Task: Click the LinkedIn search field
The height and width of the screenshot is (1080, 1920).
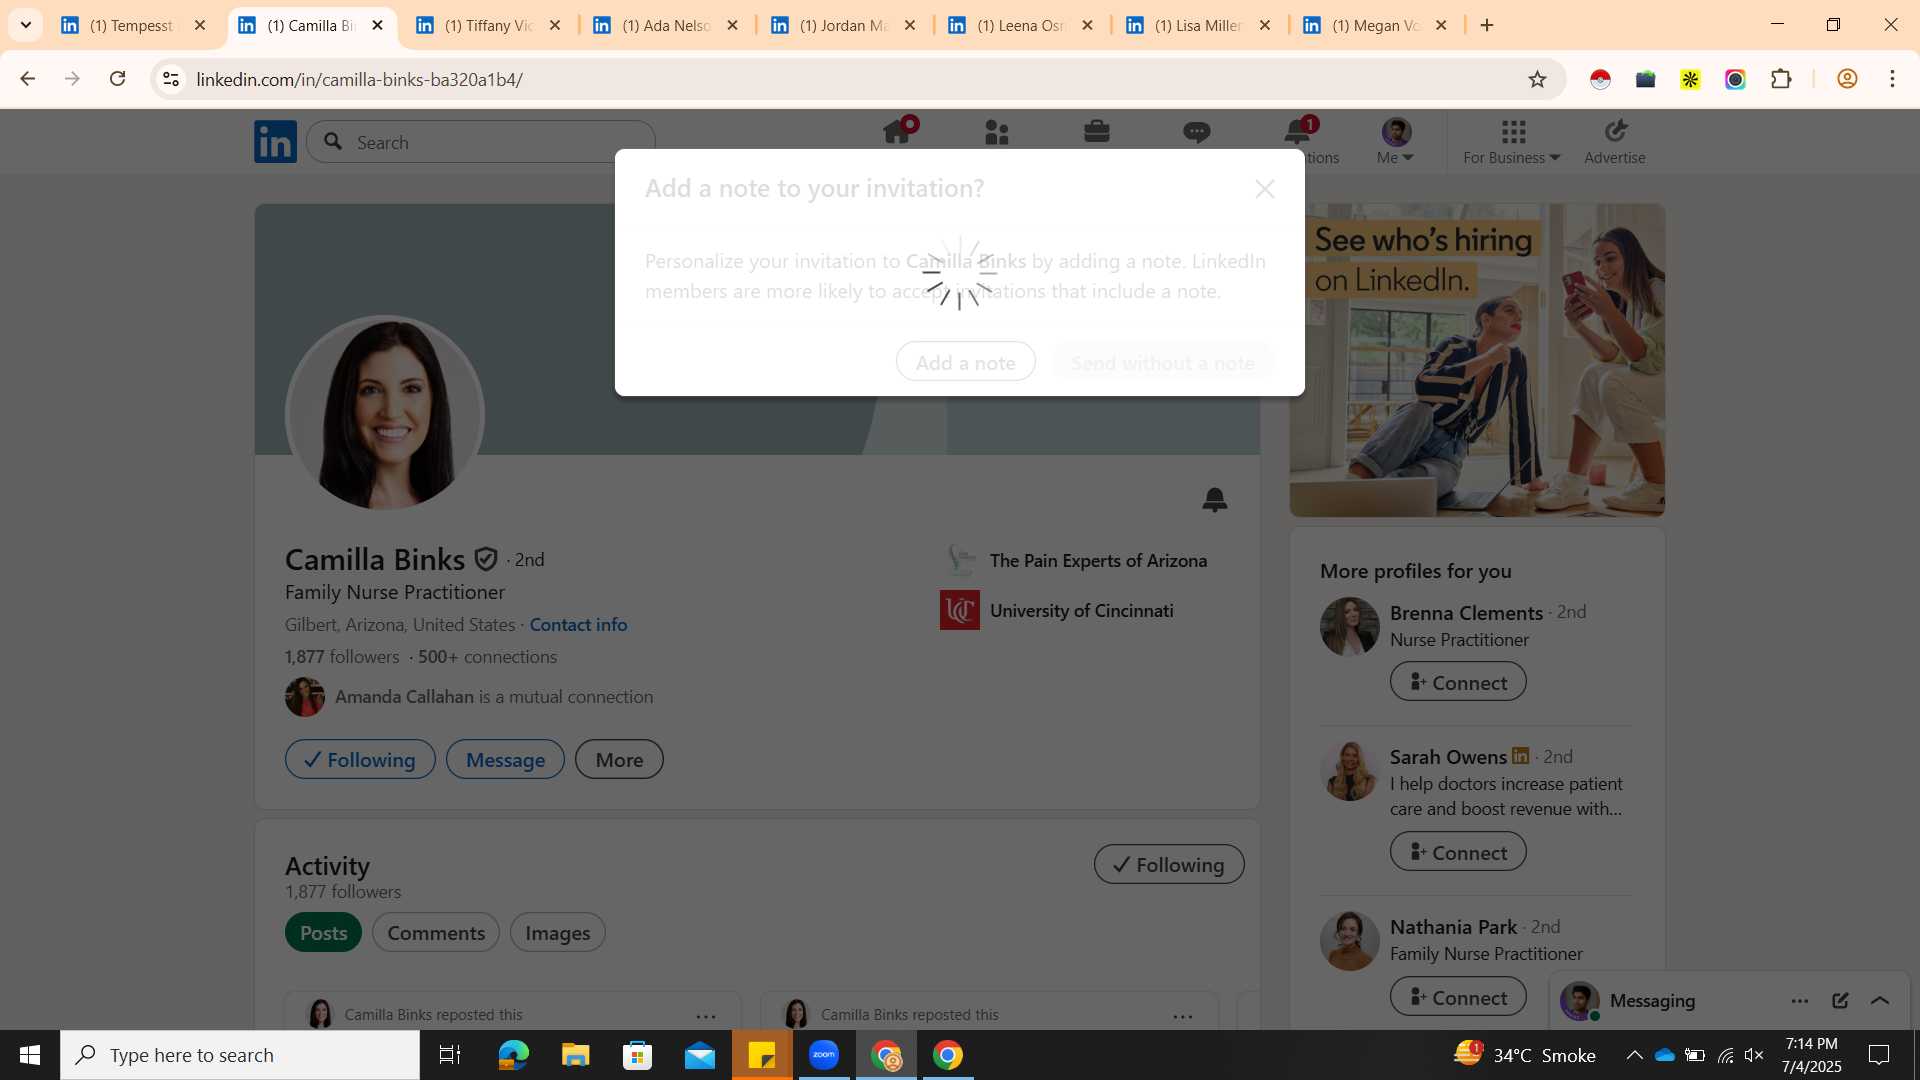Action: (x=481, y=142)
